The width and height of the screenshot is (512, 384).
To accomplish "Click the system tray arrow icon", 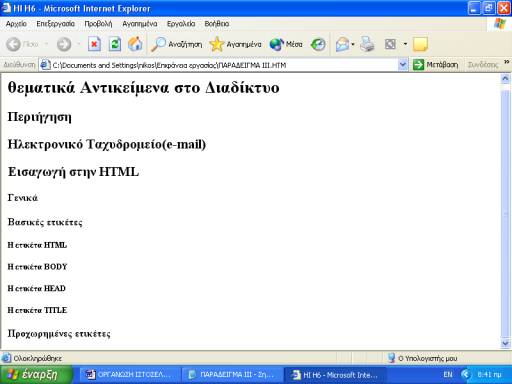I will point(466,374).
